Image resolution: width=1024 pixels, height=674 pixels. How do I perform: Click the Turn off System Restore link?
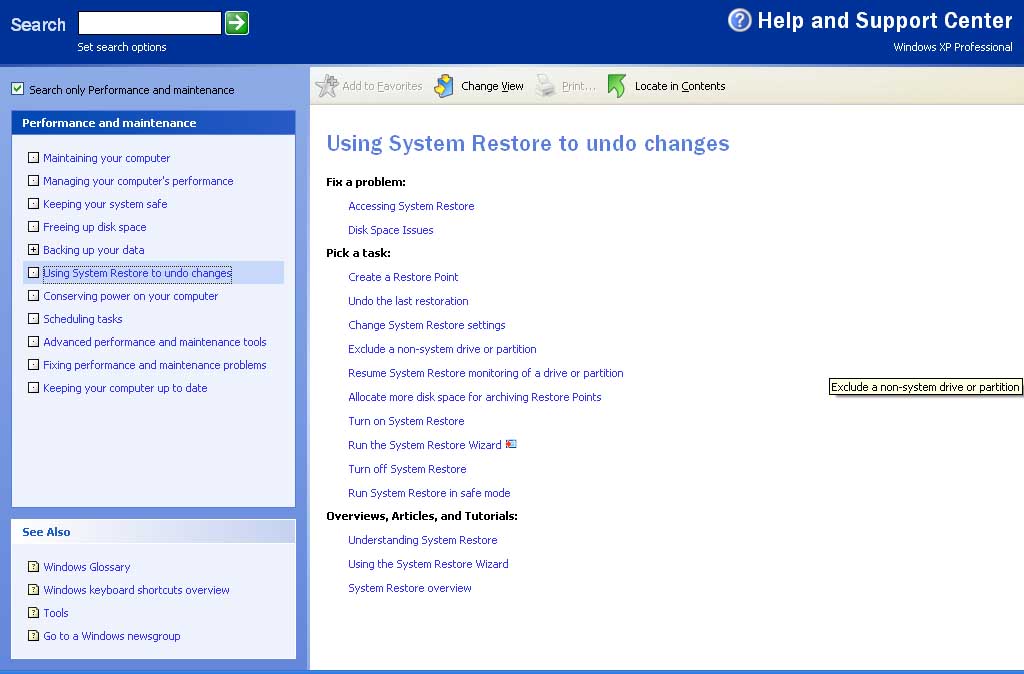[x=407, y=469]
